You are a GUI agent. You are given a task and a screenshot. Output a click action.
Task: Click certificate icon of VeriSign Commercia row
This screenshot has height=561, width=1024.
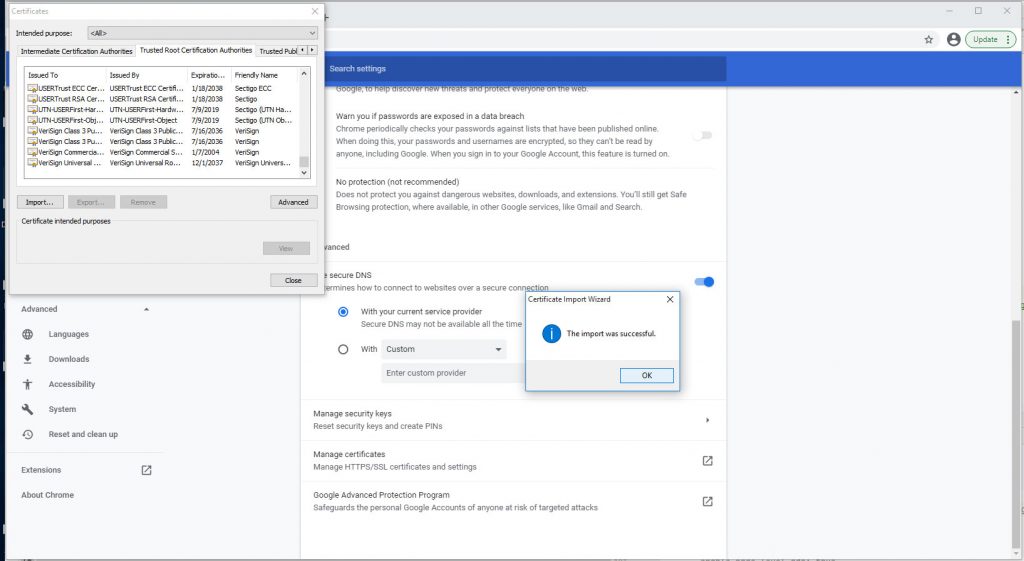tap(32, 152)
